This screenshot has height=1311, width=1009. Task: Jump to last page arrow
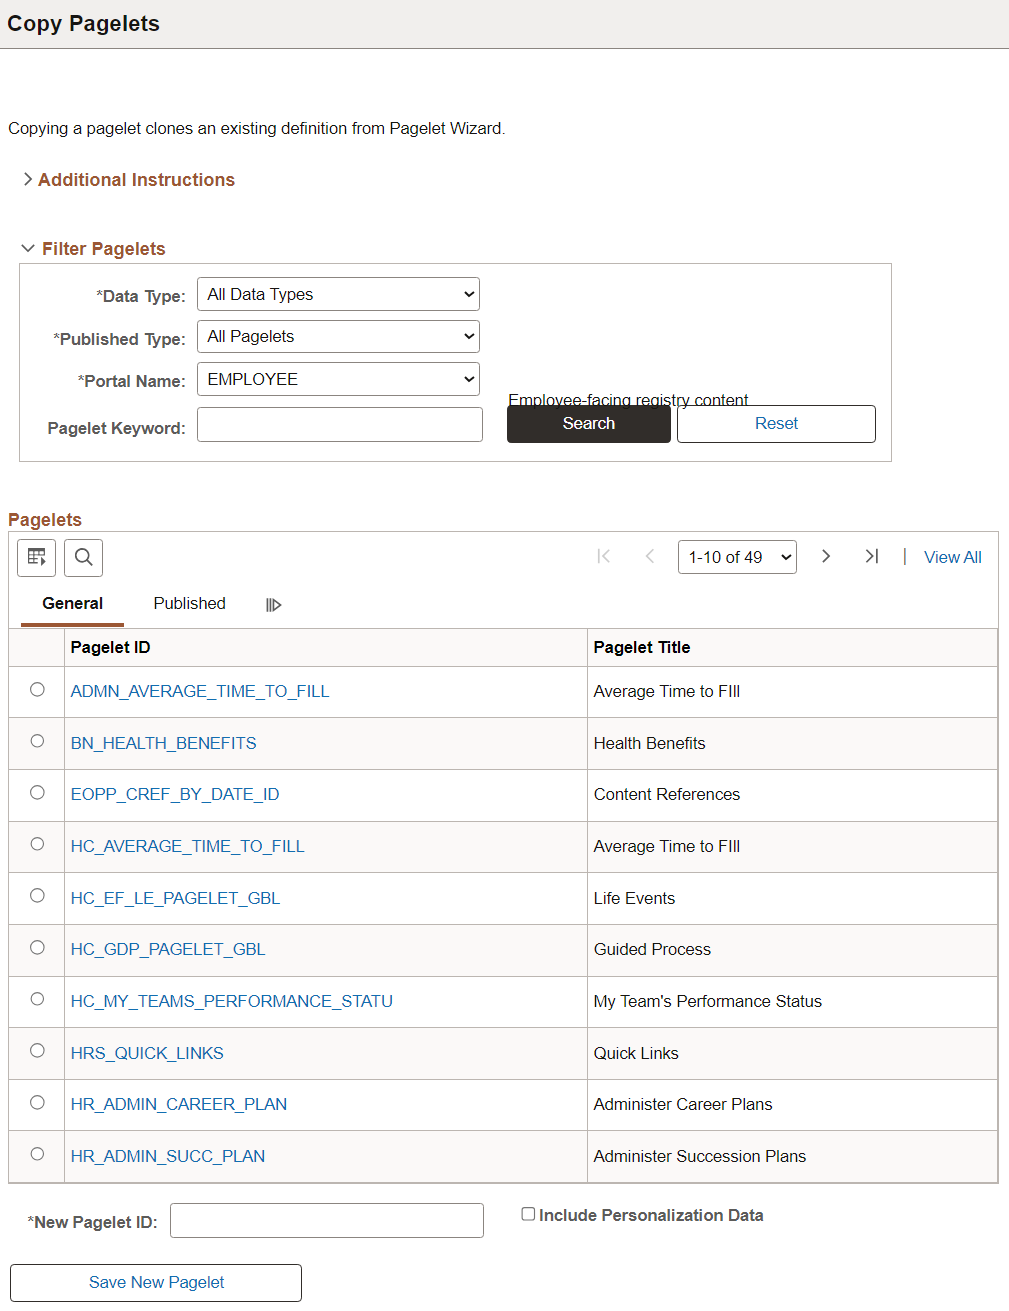point(872,556)
